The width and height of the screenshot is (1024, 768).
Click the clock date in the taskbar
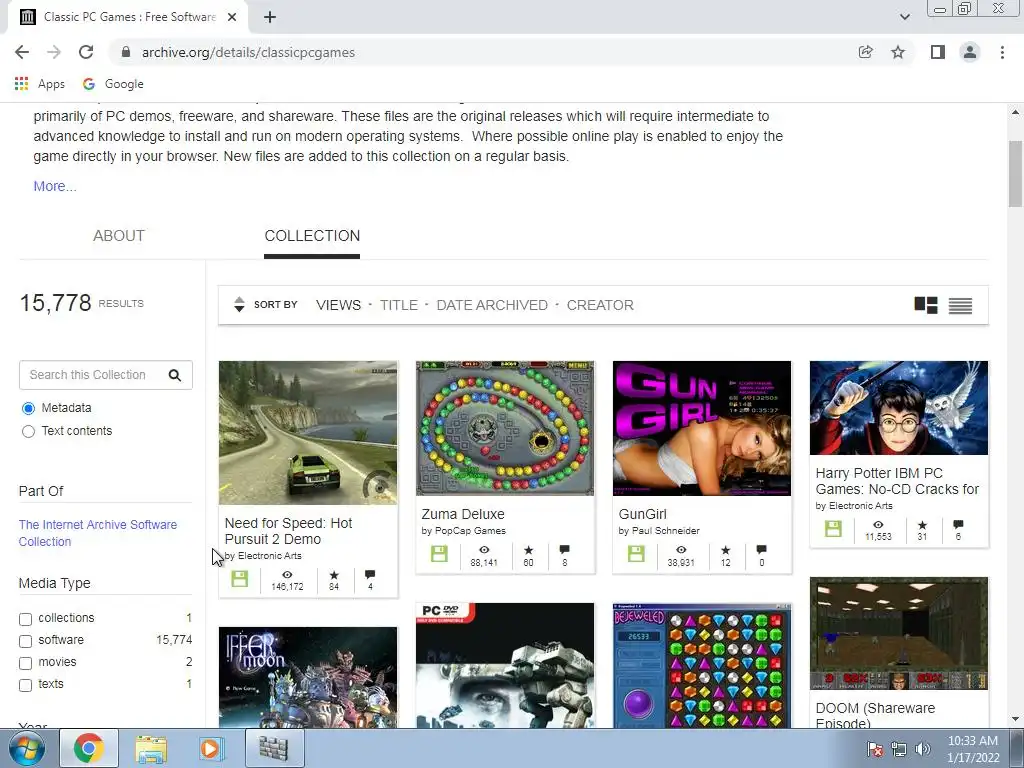973,749
